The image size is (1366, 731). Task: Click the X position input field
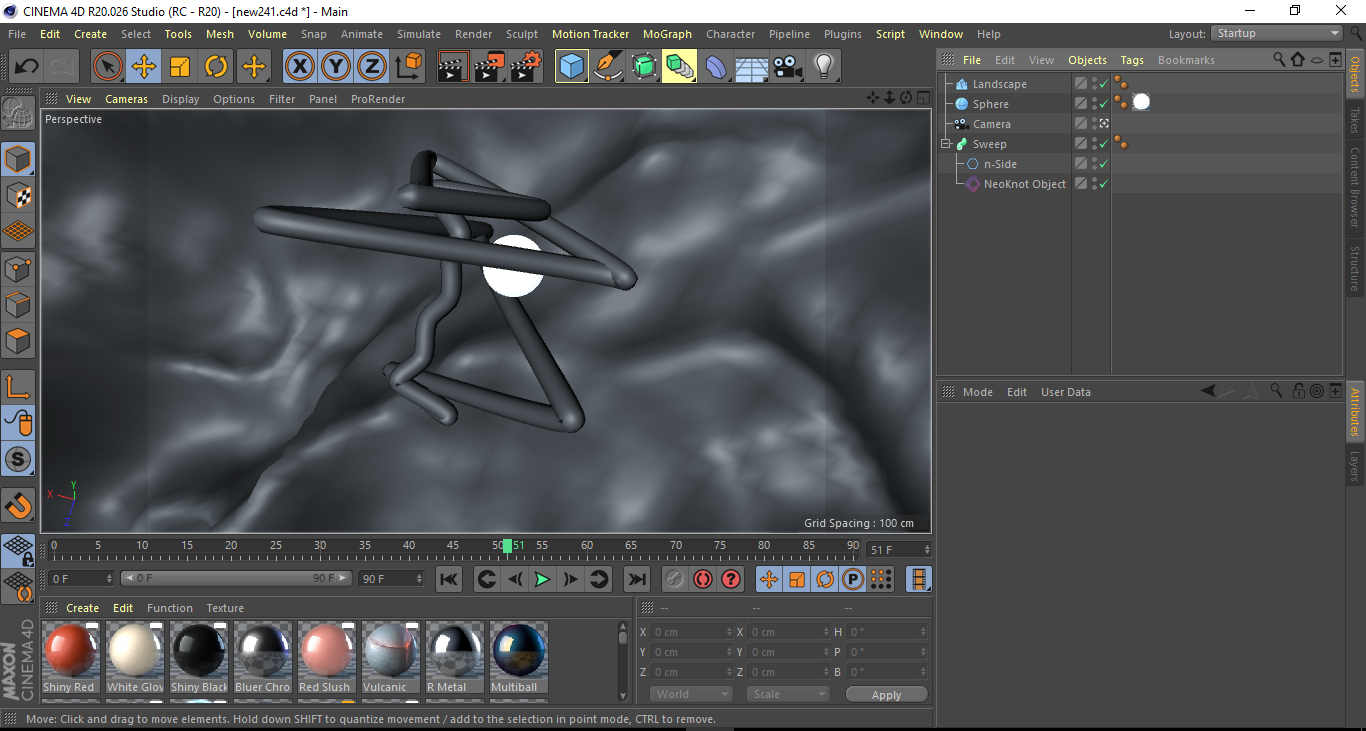[690, 632]
